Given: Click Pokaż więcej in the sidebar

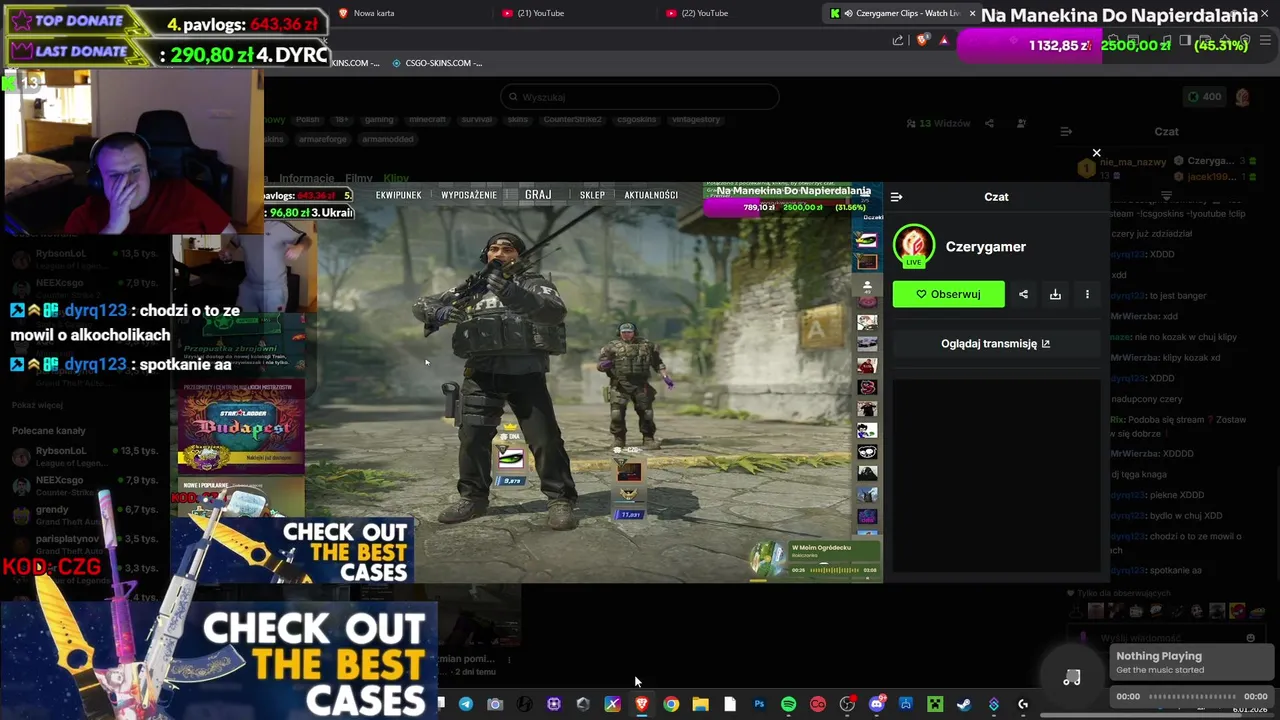Looking at the screenshot, I should click(x=37, y=405).
